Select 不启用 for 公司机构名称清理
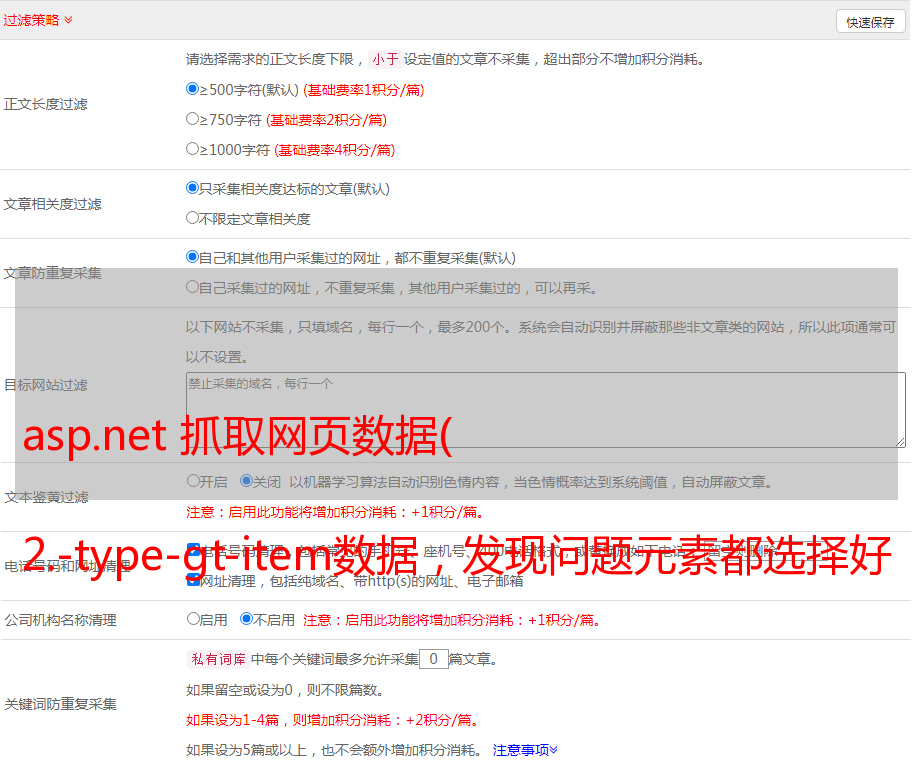The image size is (912, 768). [x=247, y=619]
